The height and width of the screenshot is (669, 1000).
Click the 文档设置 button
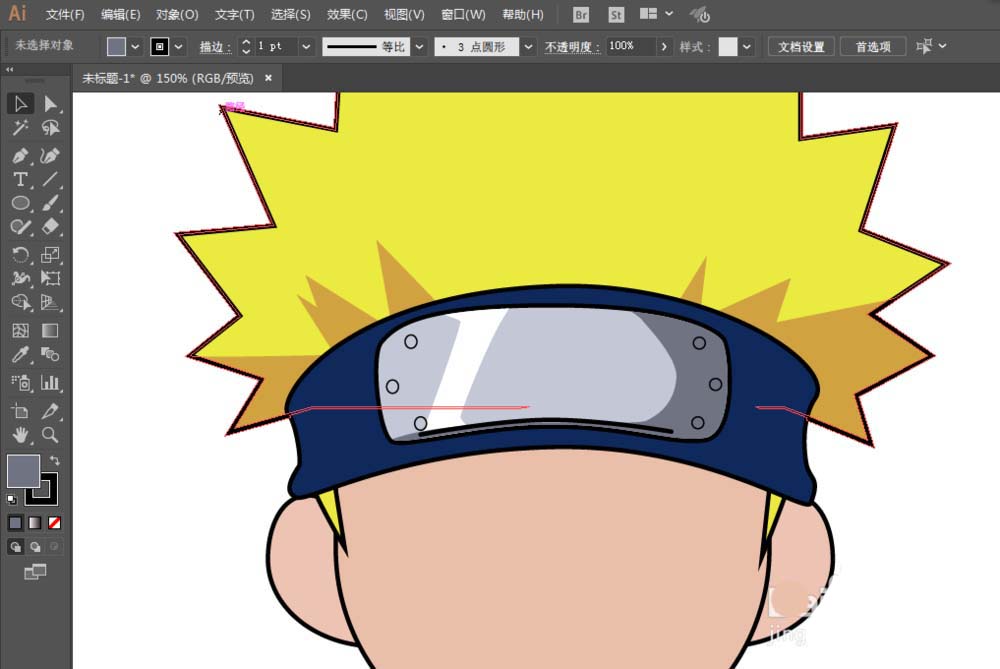coord(801,47)
